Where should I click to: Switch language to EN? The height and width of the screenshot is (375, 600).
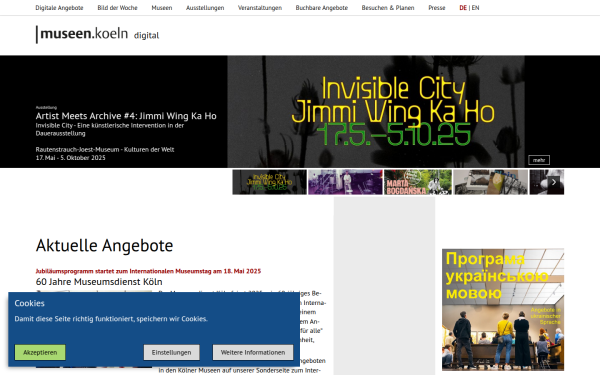click(x=475, y=8)
